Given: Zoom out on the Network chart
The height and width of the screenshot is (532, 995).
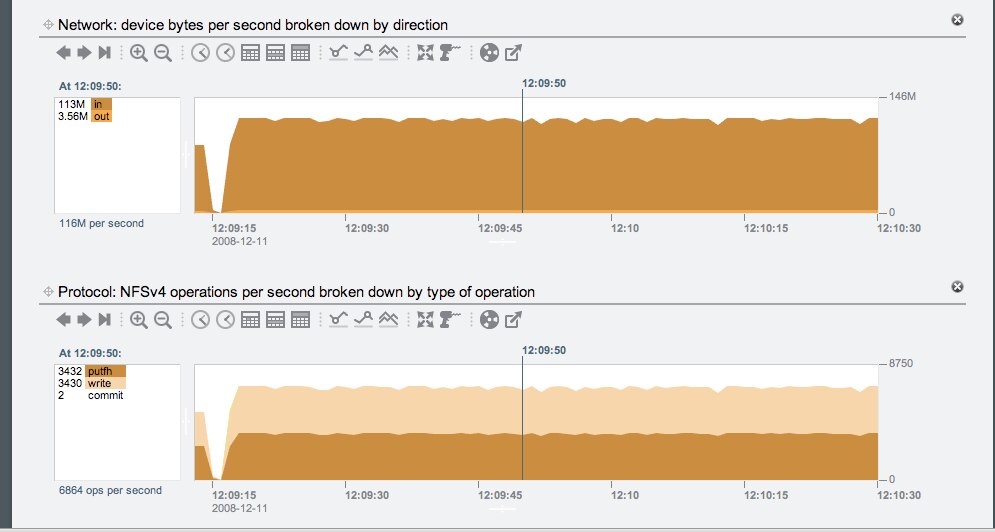Looking at the screenshot, I should click(x=163, y=53).
